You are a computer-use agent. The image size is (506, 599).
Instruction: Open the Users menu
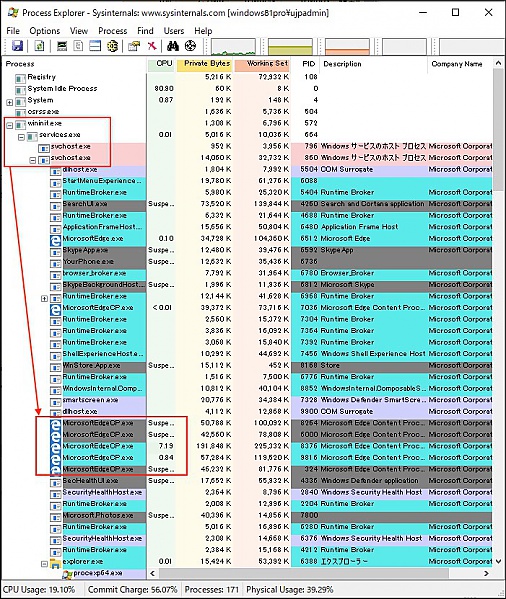click(x=174, y=31)
